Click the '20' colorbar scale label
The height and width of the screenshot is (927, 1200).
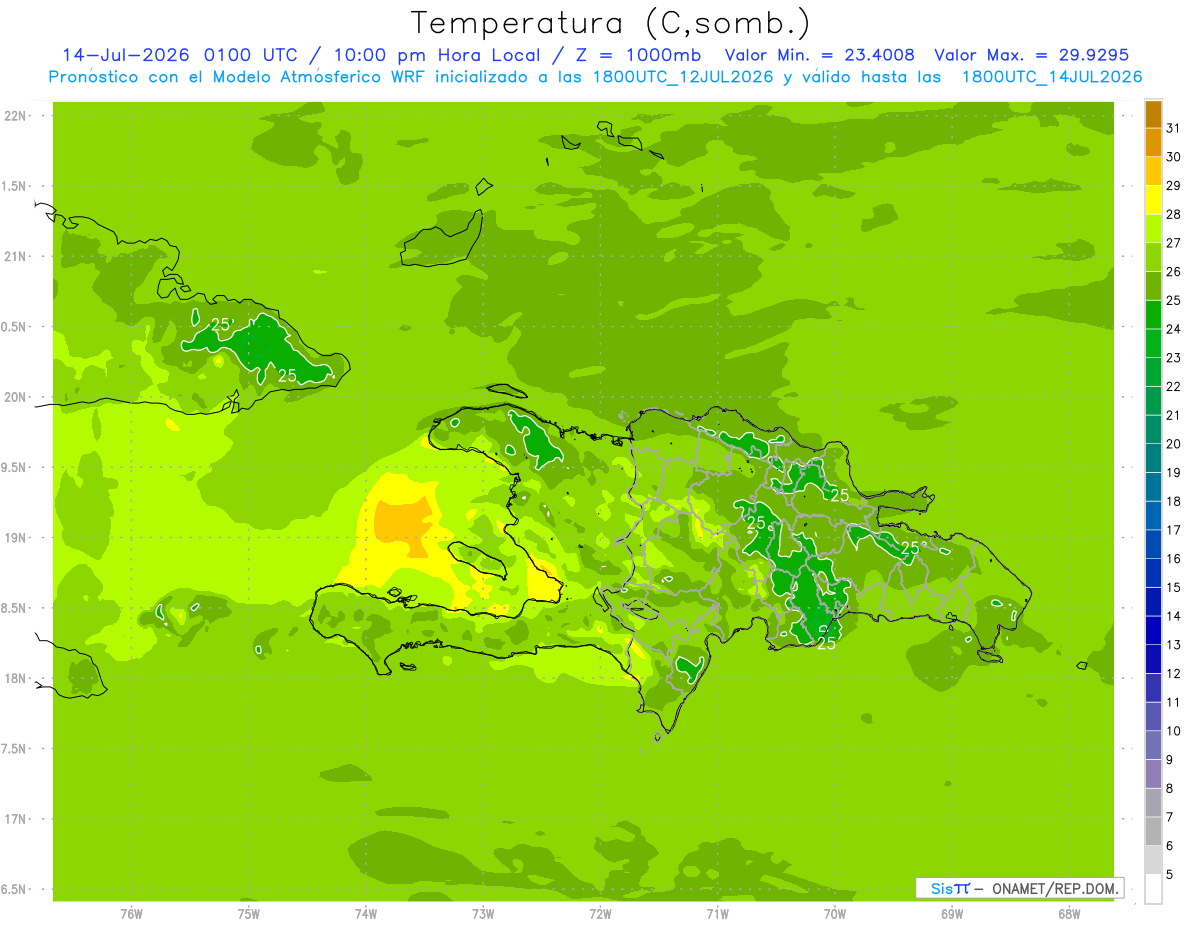[1174, 444]
